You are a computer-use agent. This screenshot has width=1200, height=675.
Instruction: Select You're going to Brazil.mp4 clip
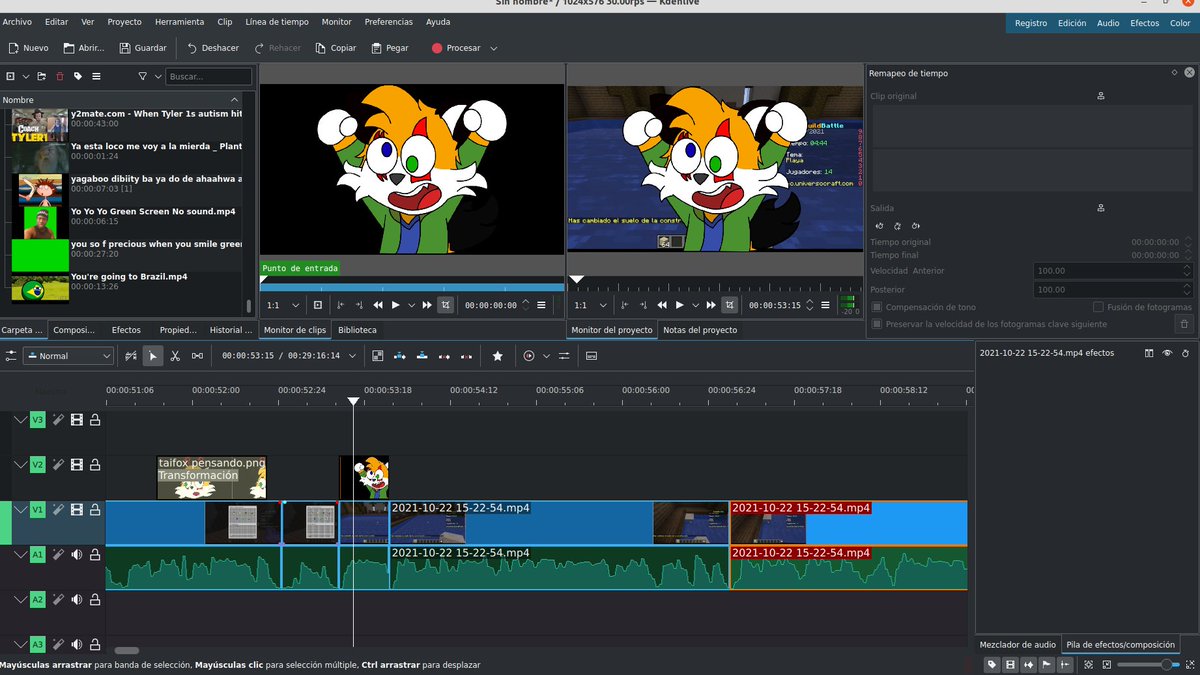point(125,287)
